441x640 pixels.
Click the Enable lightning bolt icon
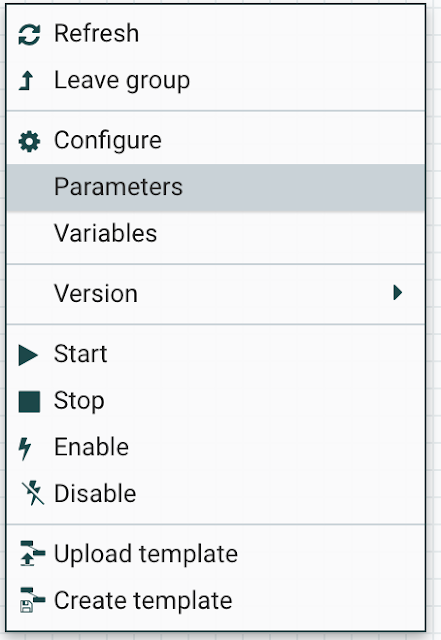25,448
